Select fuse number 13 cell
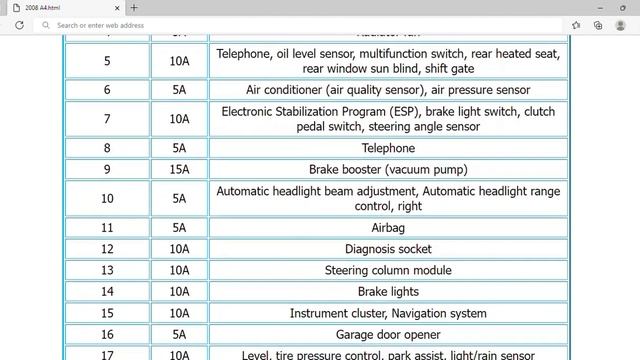The width and height of the screenshot is (640, 360). coord(107,270)
